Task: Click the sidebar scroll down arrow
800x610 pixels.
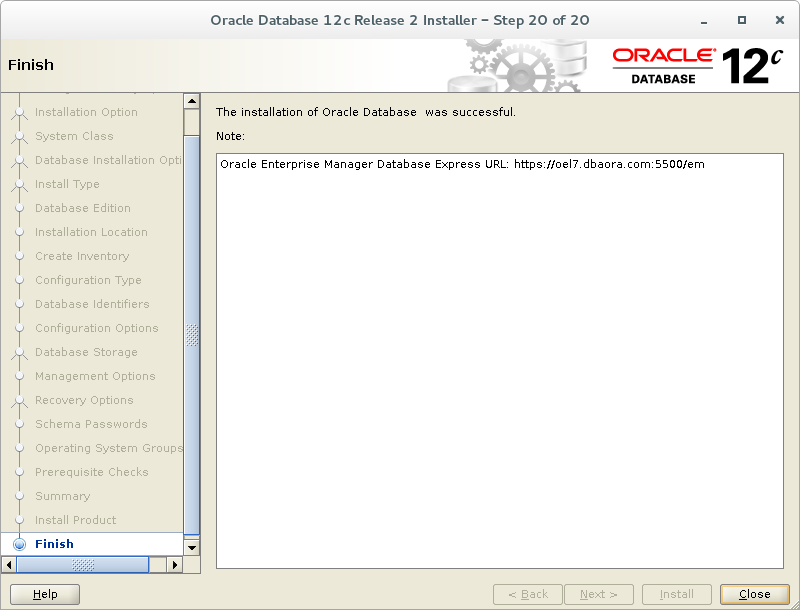Action: (191, 548)
